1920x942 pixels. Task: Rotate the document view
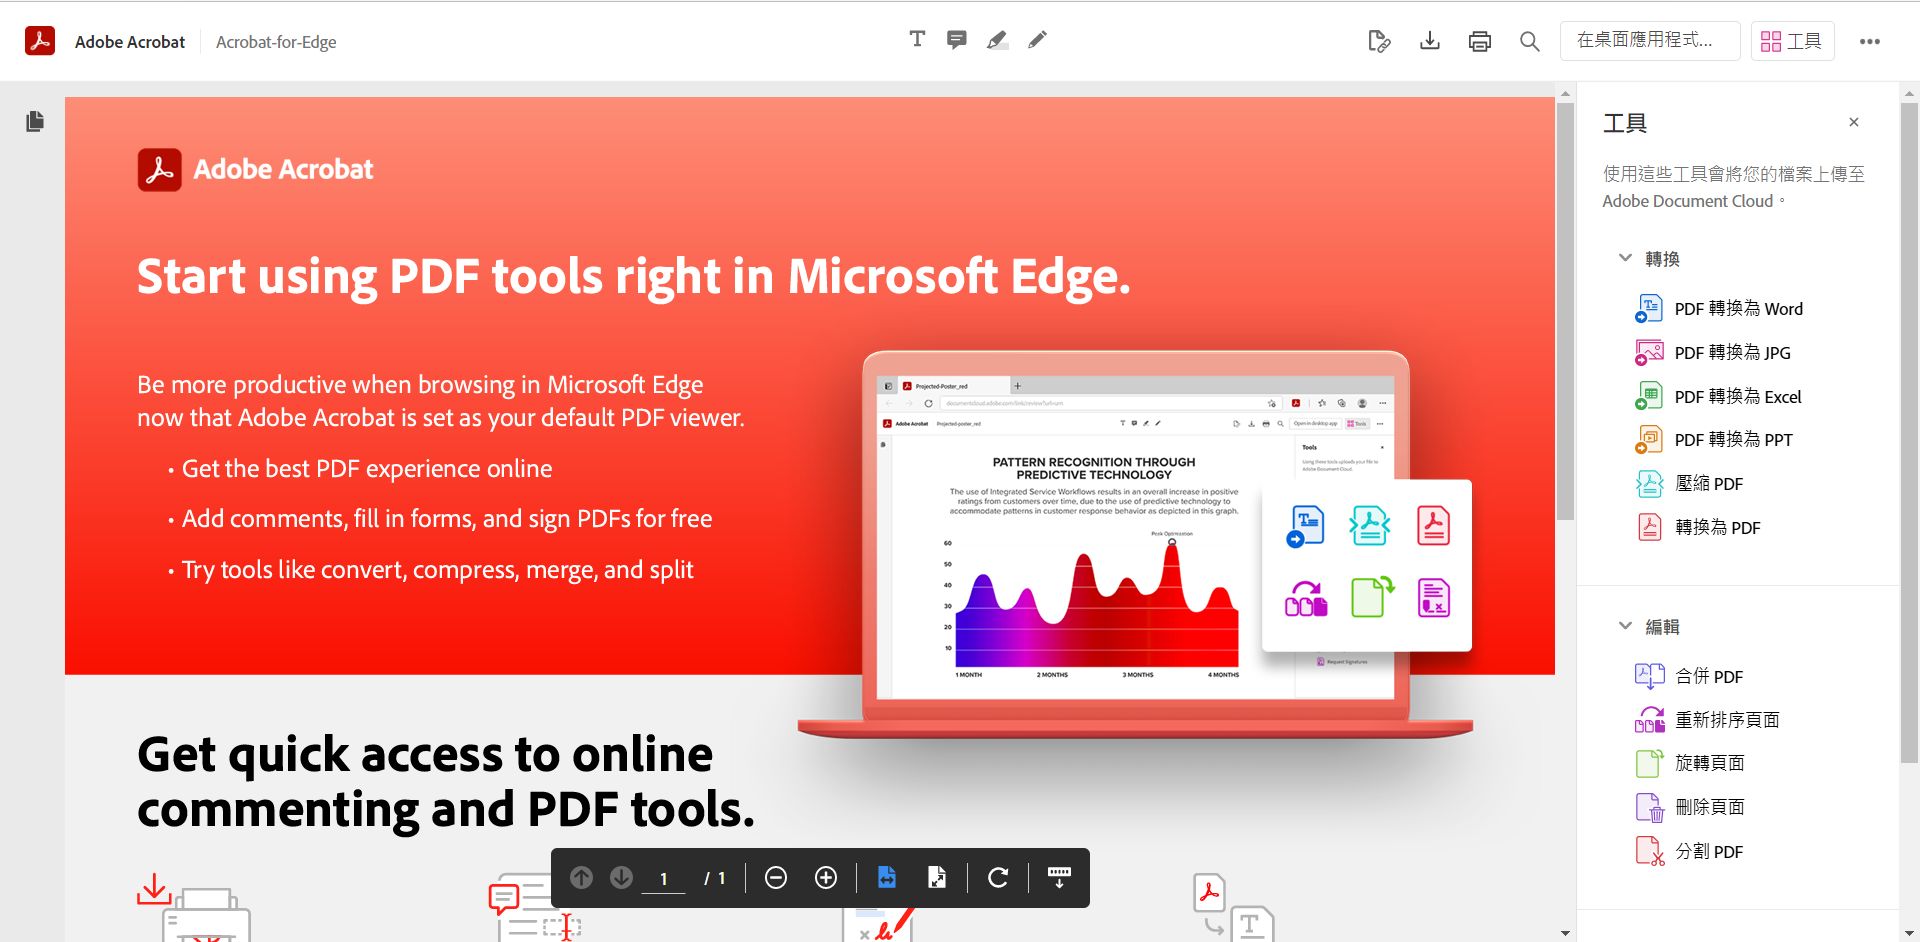(x=998, y=877)
